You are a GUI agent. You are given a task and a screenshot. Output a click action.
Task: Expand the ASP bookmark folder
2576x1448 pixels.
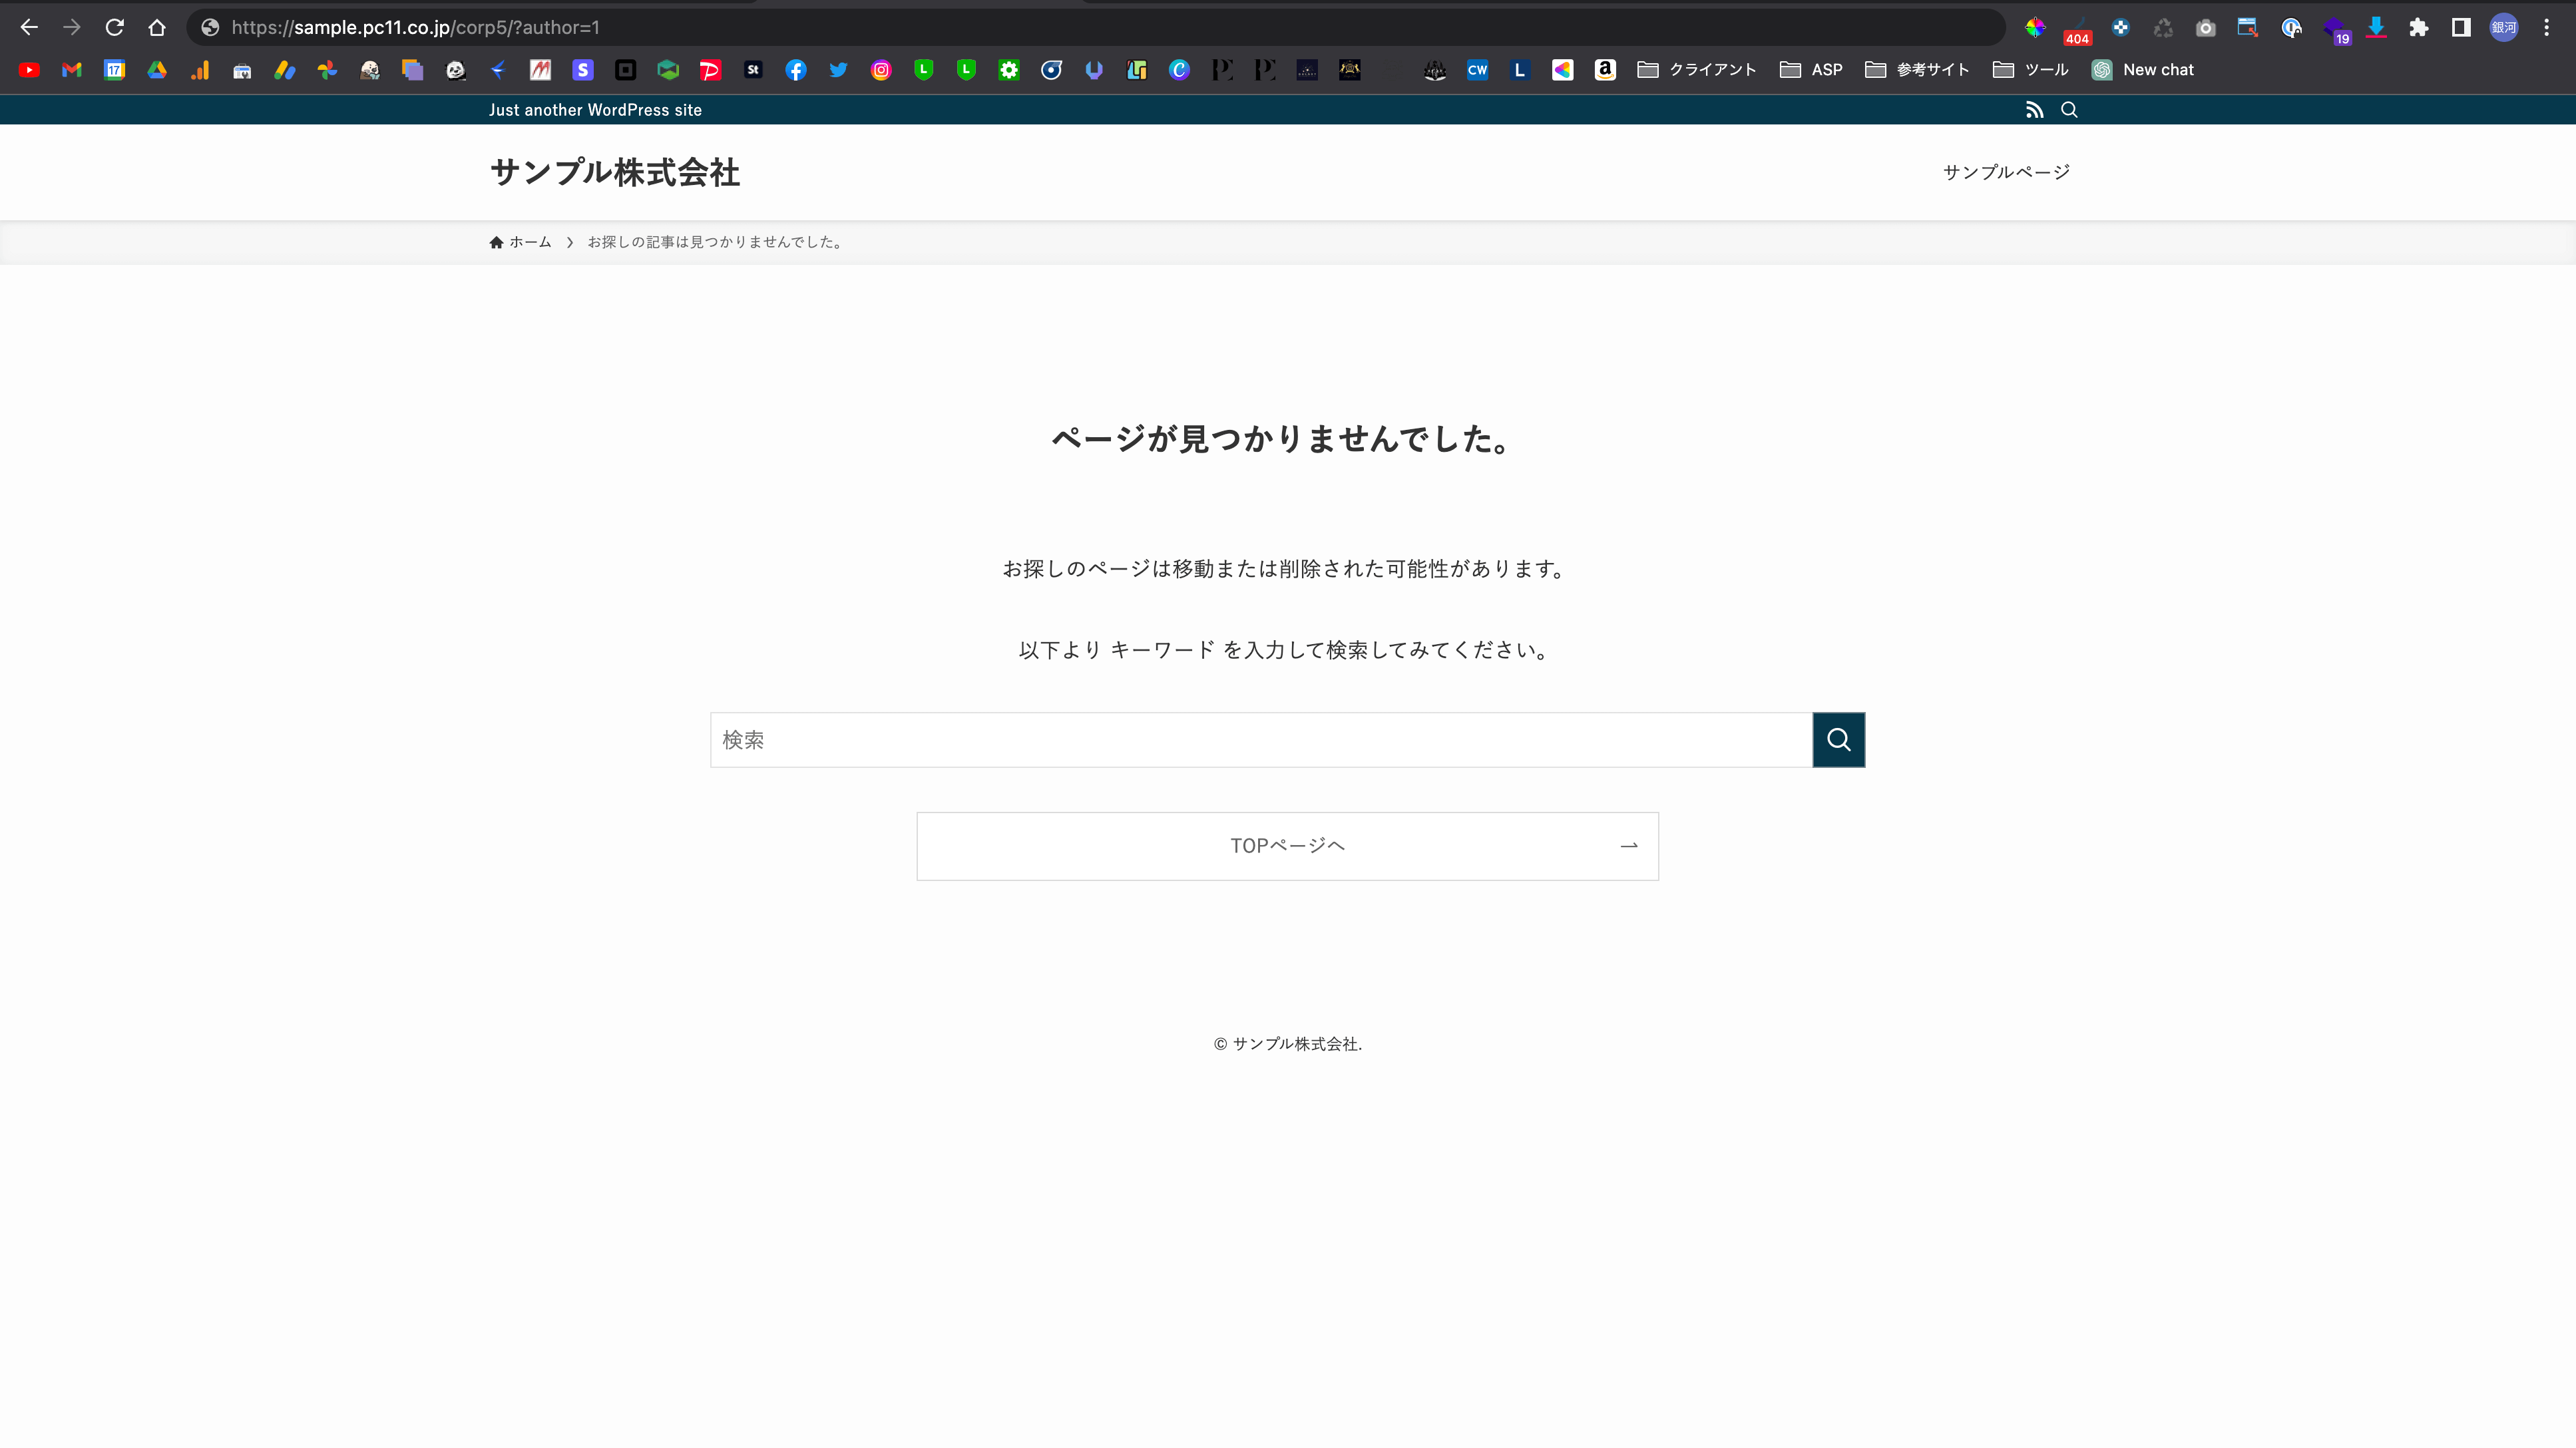1811,70
